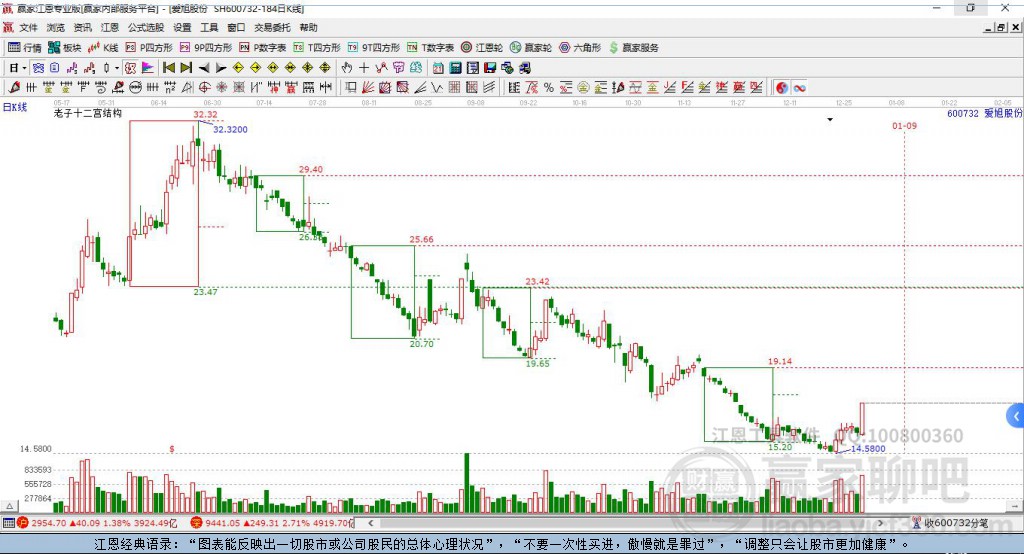Screen dimensions: 1024x554
Task: Open the 帮助 menu
Action: pyautogui.click(x=308, y=27)
